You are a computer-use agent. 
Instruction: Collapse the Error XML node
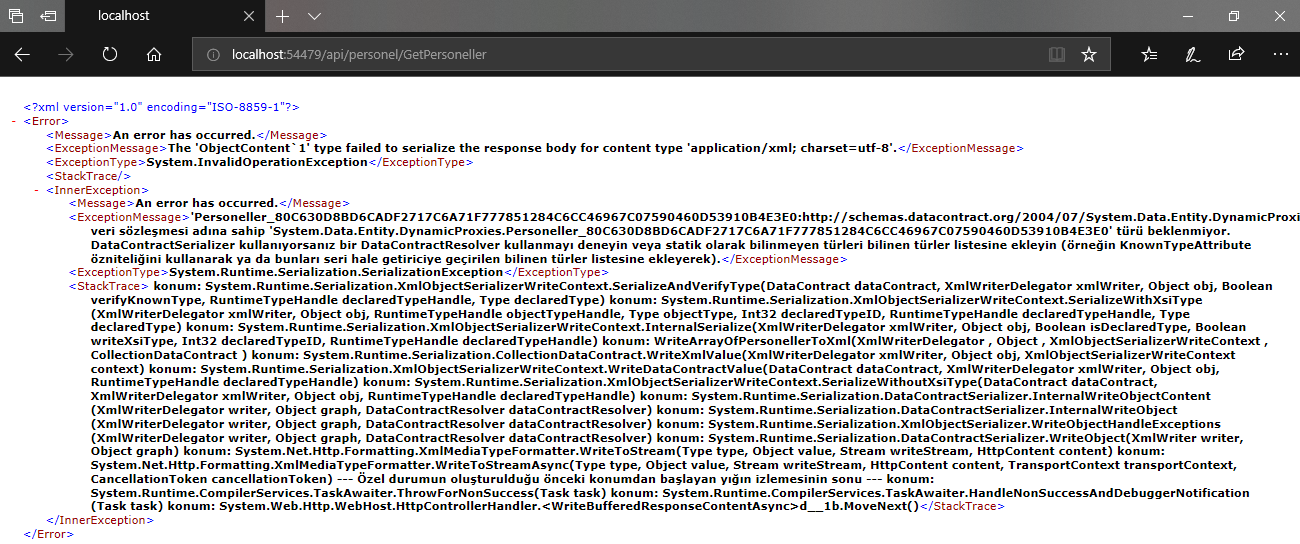13,121
